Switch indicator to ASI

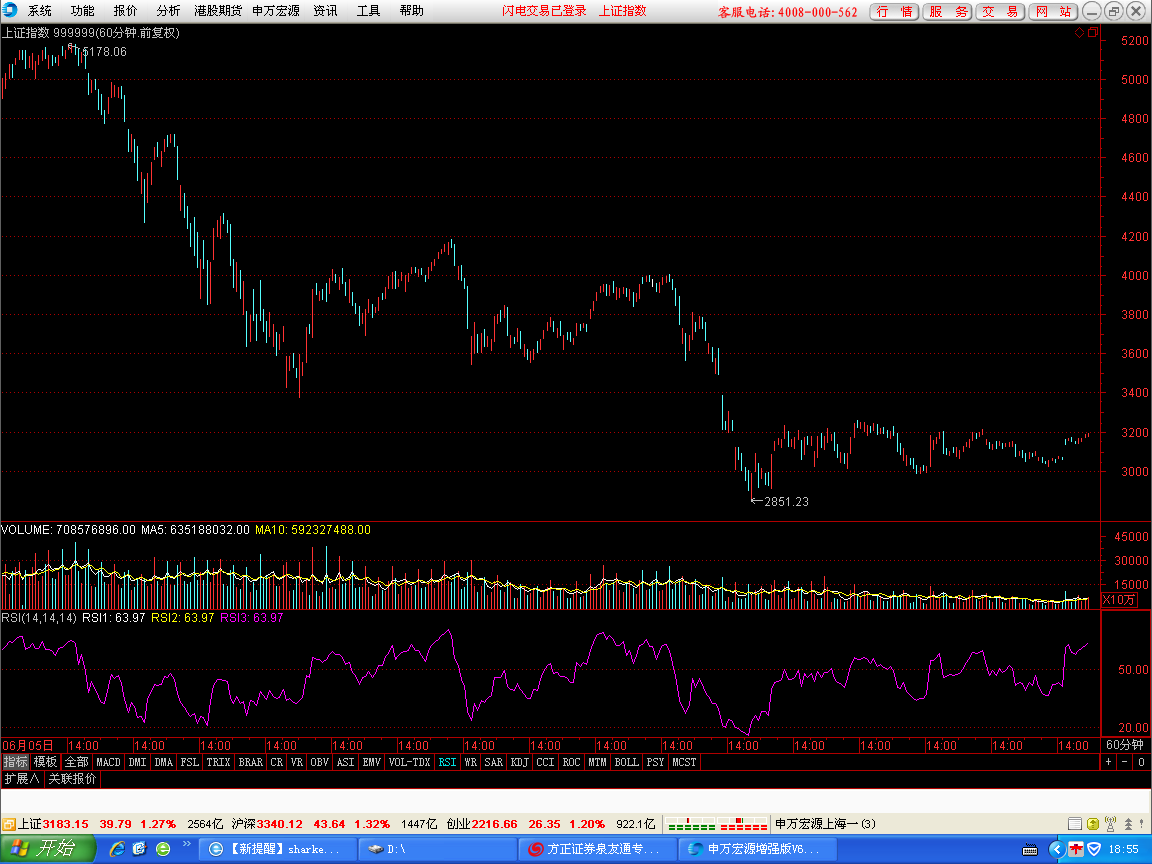coord(345,762)
